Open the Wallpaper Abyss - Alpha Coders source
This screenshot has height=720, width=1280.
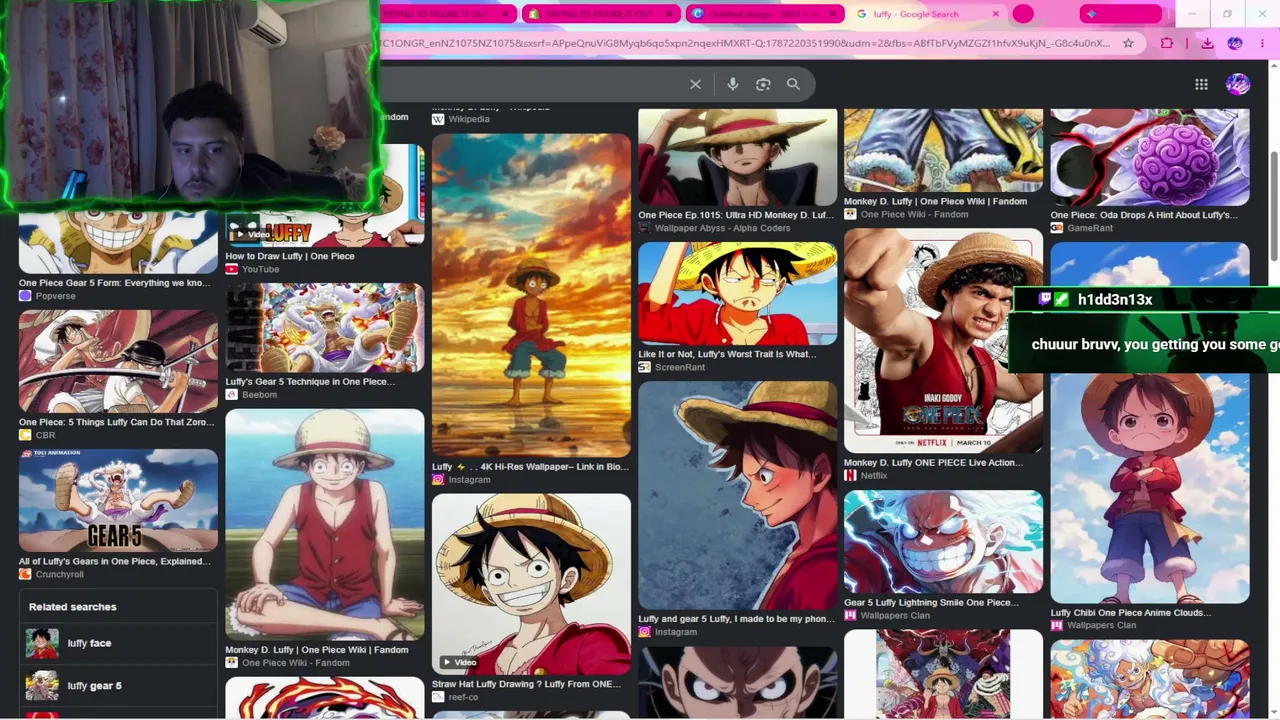(714, 228)
